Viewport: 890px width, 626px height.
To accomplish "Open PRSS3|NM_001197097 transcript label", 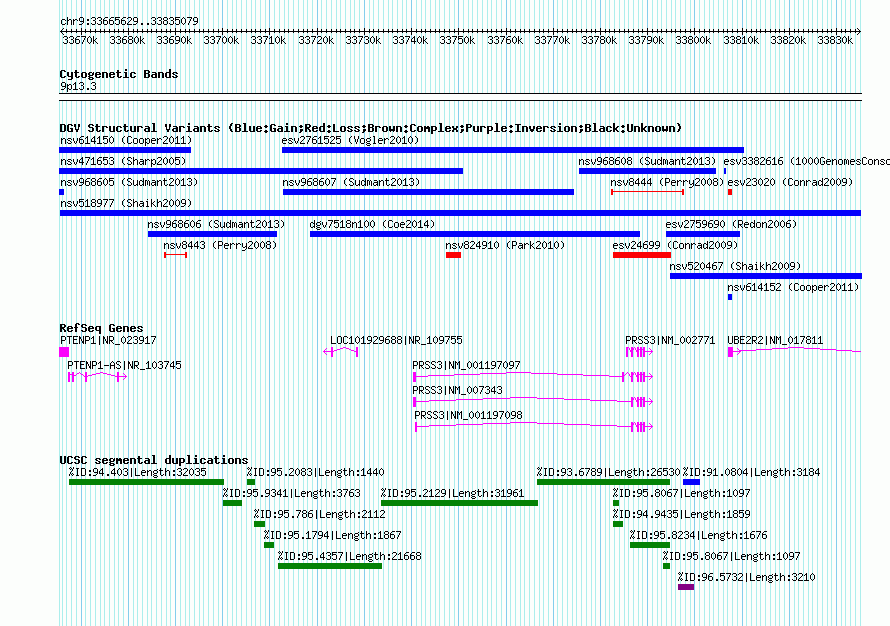I will click(467, 365).
